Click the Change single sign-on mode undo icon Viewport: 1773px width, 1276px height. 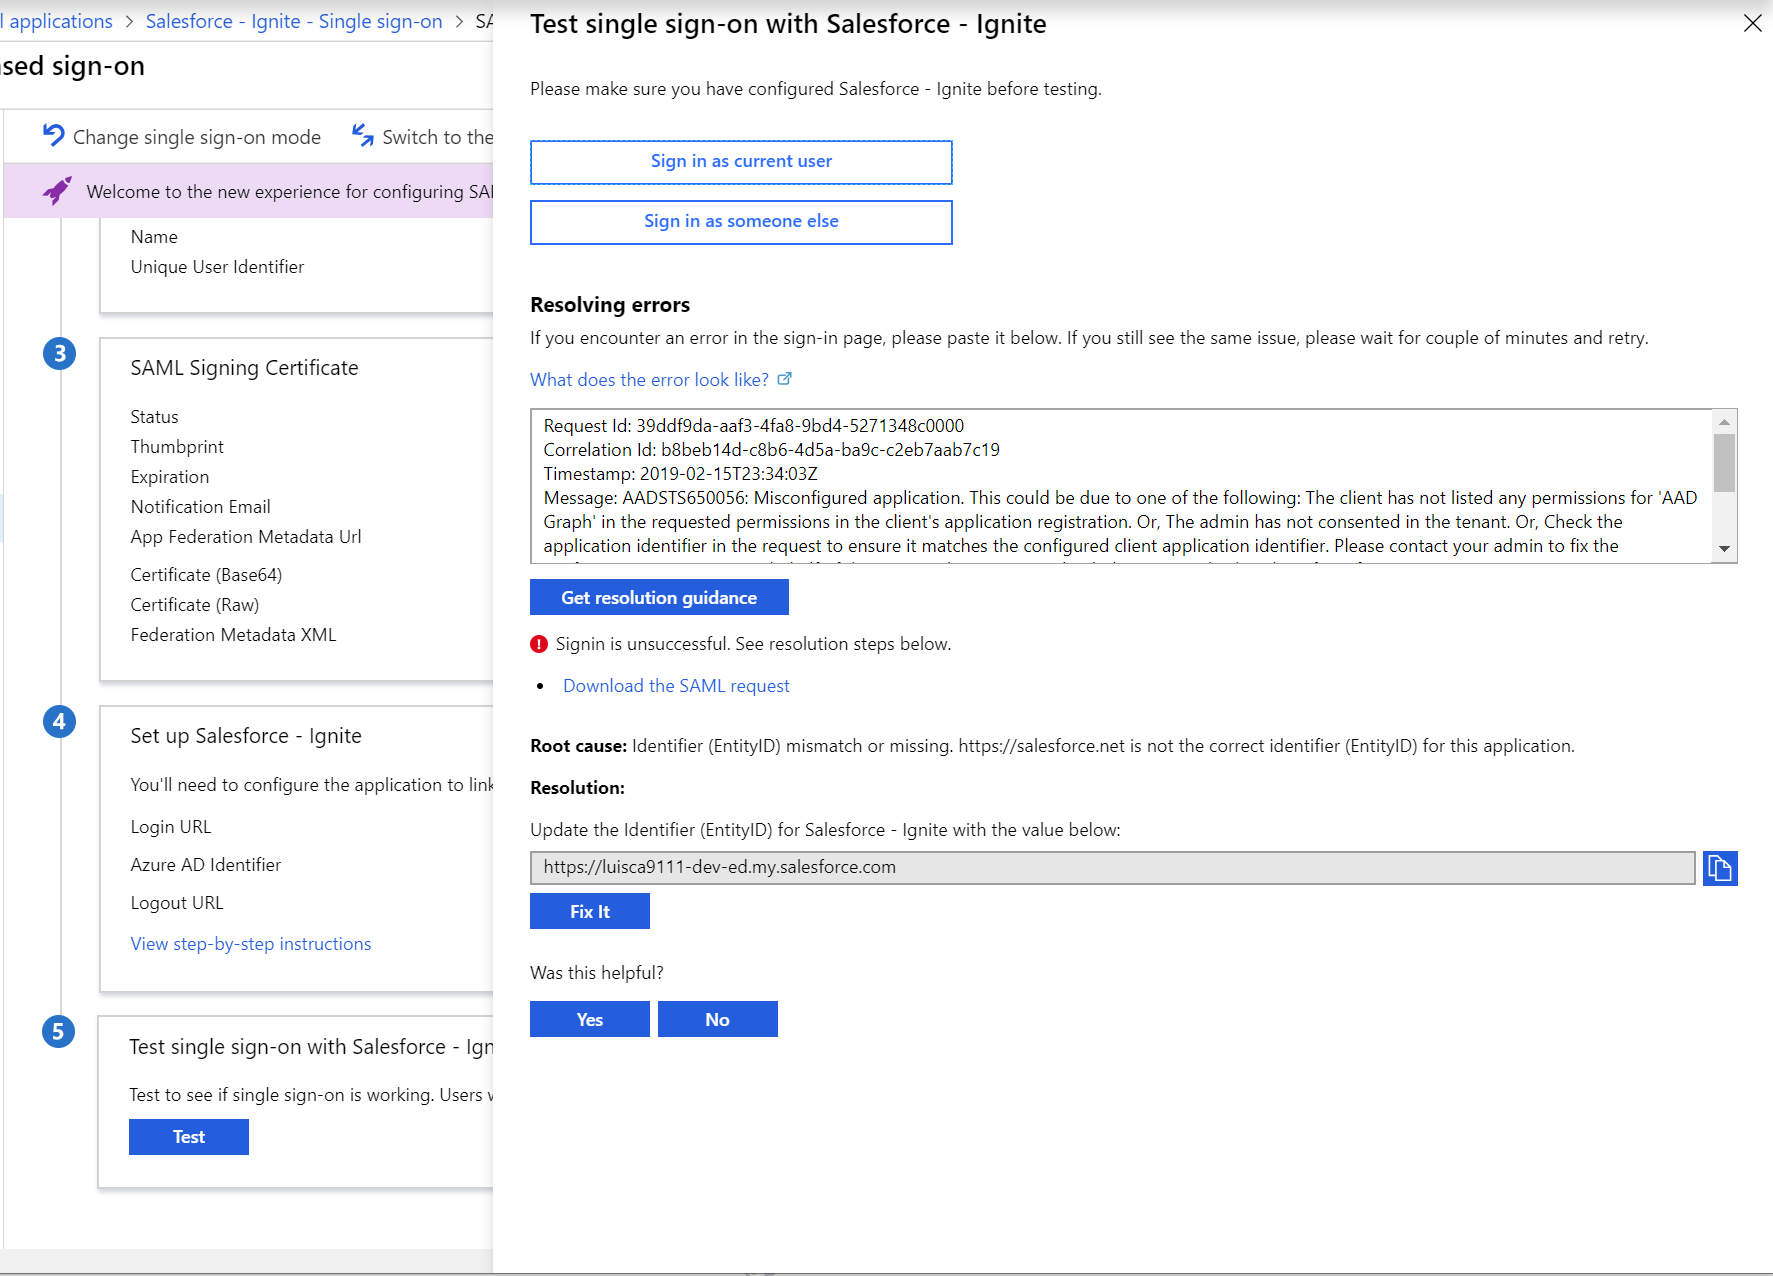coord(54,135)
